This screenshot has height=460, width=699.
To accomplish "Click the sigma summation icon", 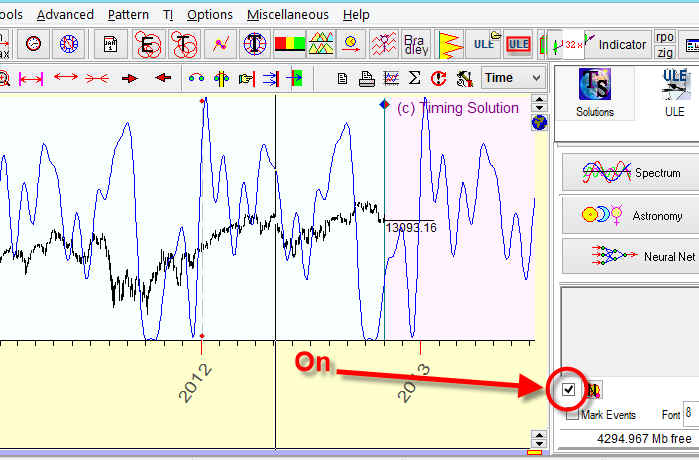I will coord(415,78).
